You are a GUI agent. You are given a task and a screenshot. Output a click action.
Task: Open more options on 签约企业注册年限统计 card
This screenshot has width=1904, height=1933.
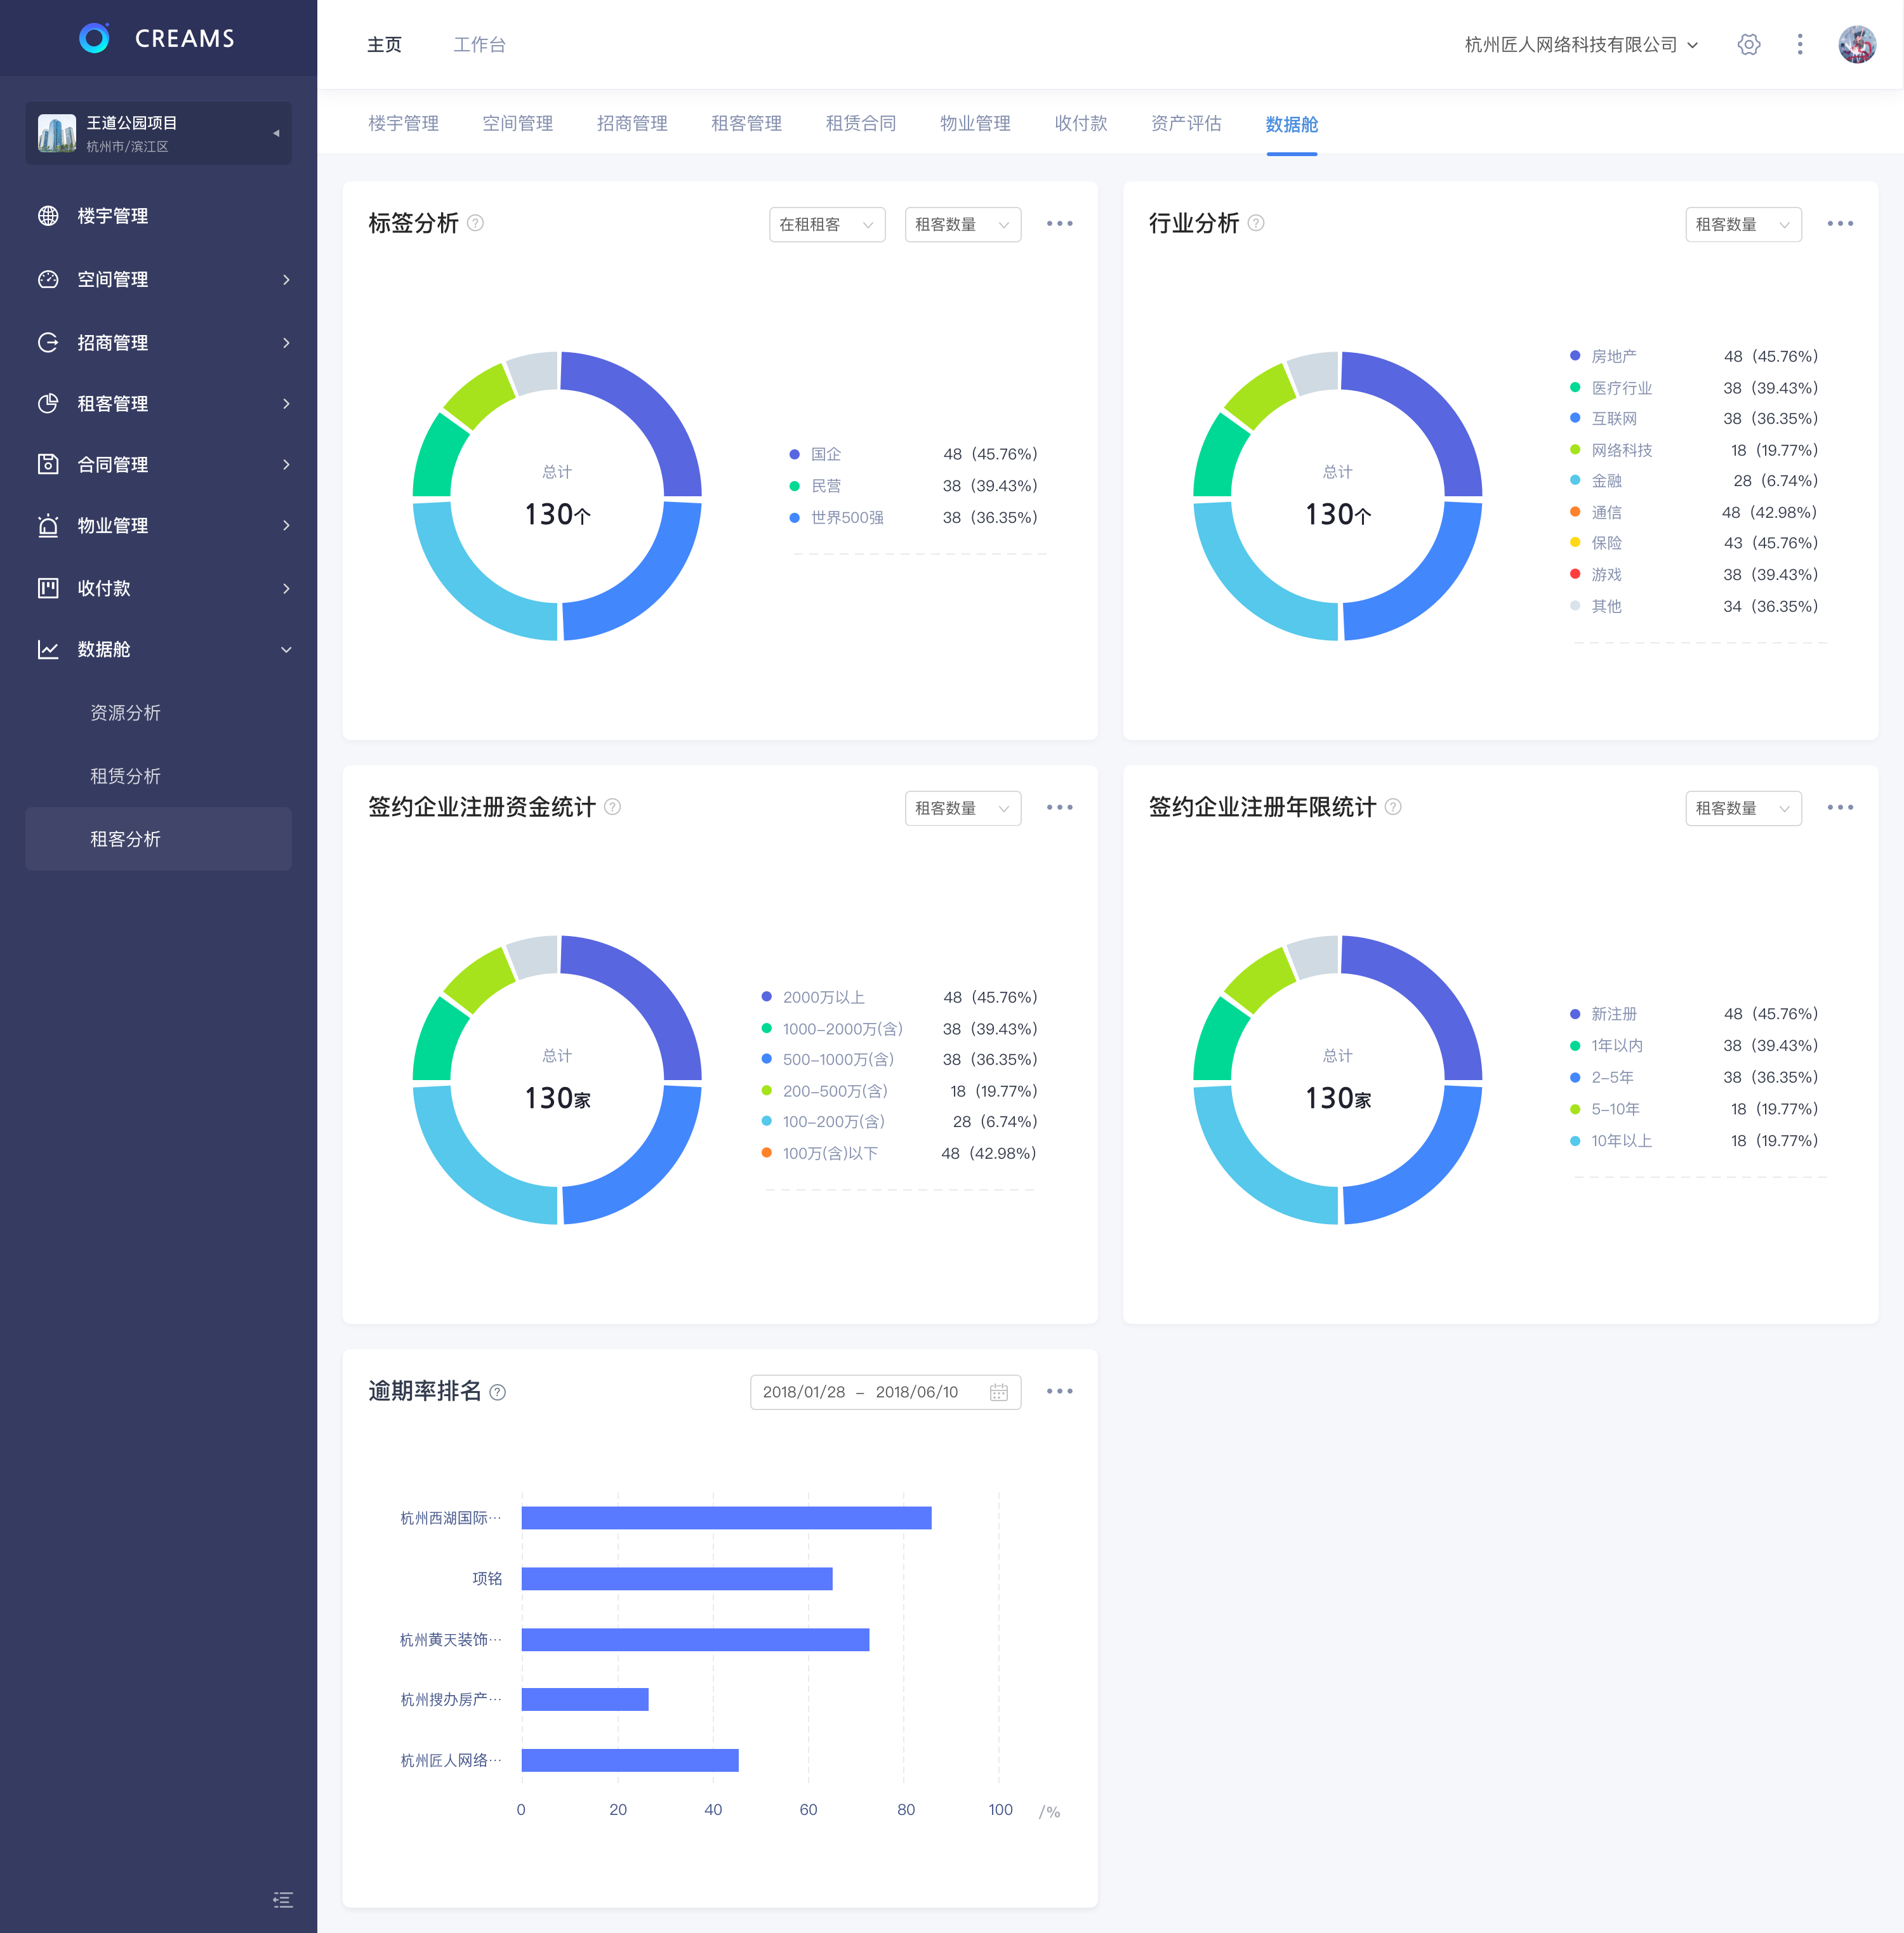click(x=1840, y=808)
